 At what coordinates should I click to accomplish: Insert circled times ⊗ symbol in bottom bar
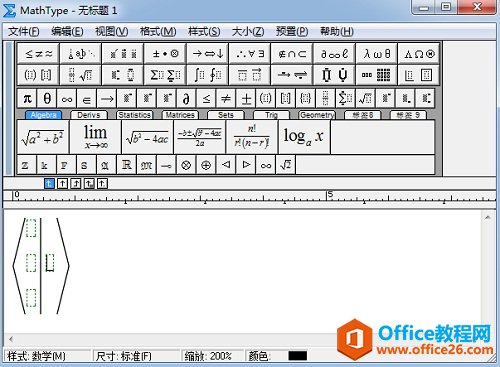pos(186,165)
